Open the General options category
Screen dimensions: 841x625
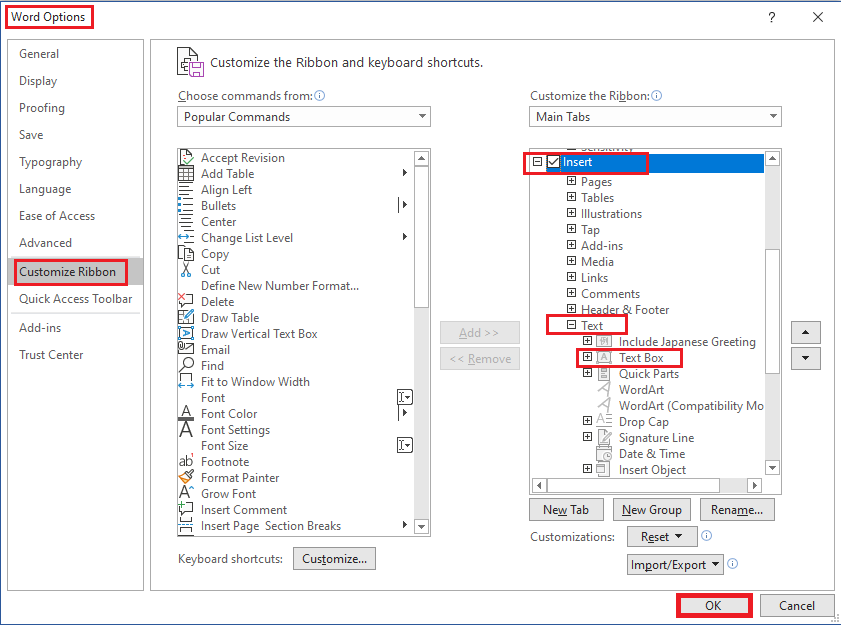pos(39,54)
